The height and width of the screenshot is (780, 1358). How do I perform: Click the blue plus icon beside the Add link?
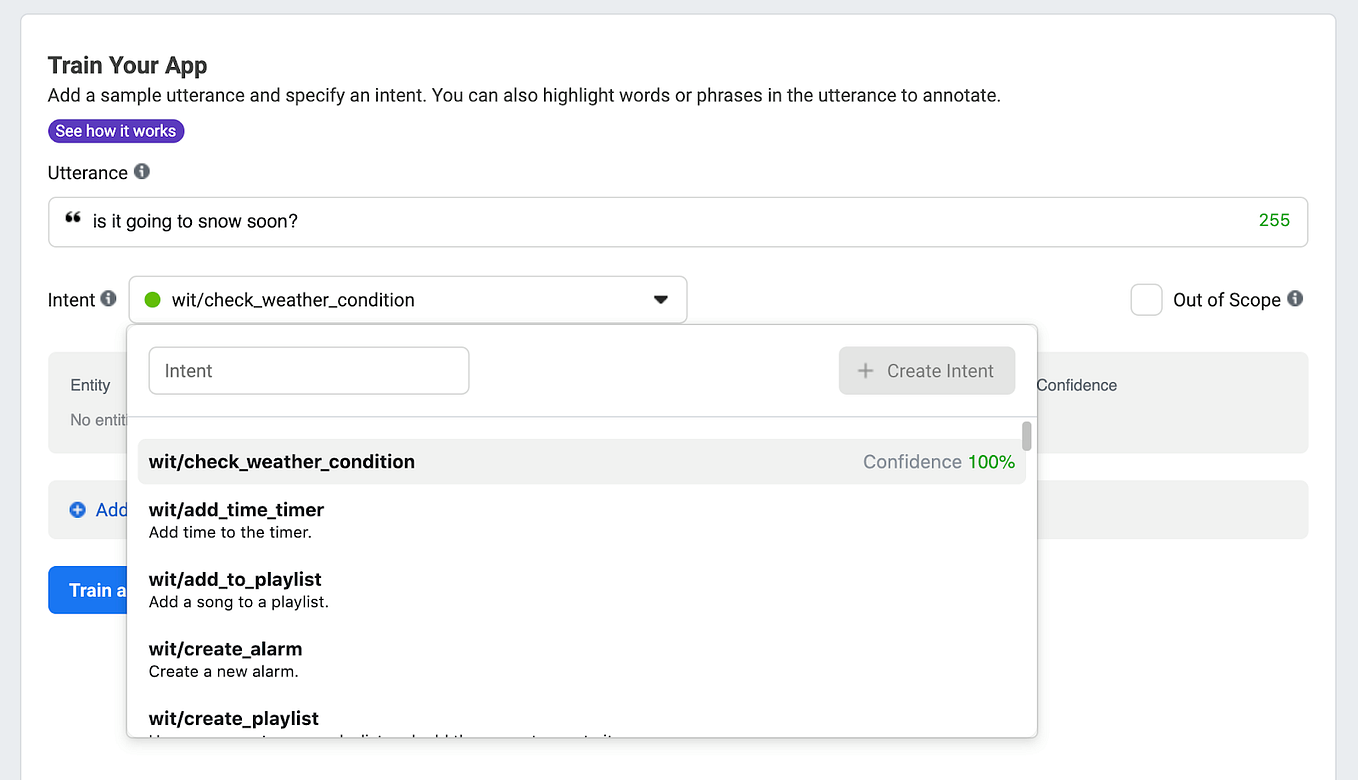tap(78, 509)
